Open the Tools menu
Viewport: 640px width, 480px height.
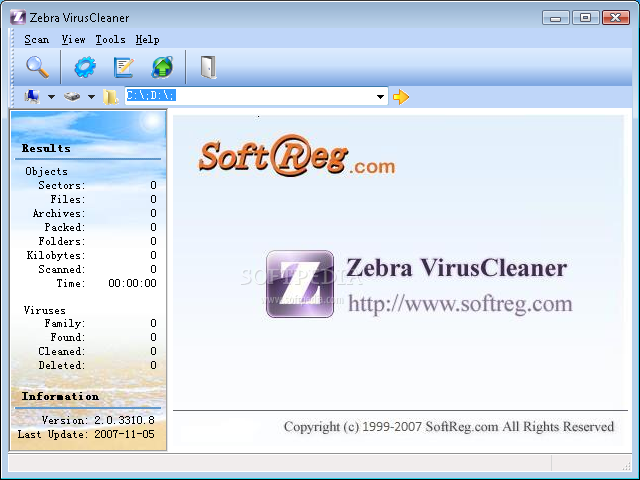(x=110, y=40)
